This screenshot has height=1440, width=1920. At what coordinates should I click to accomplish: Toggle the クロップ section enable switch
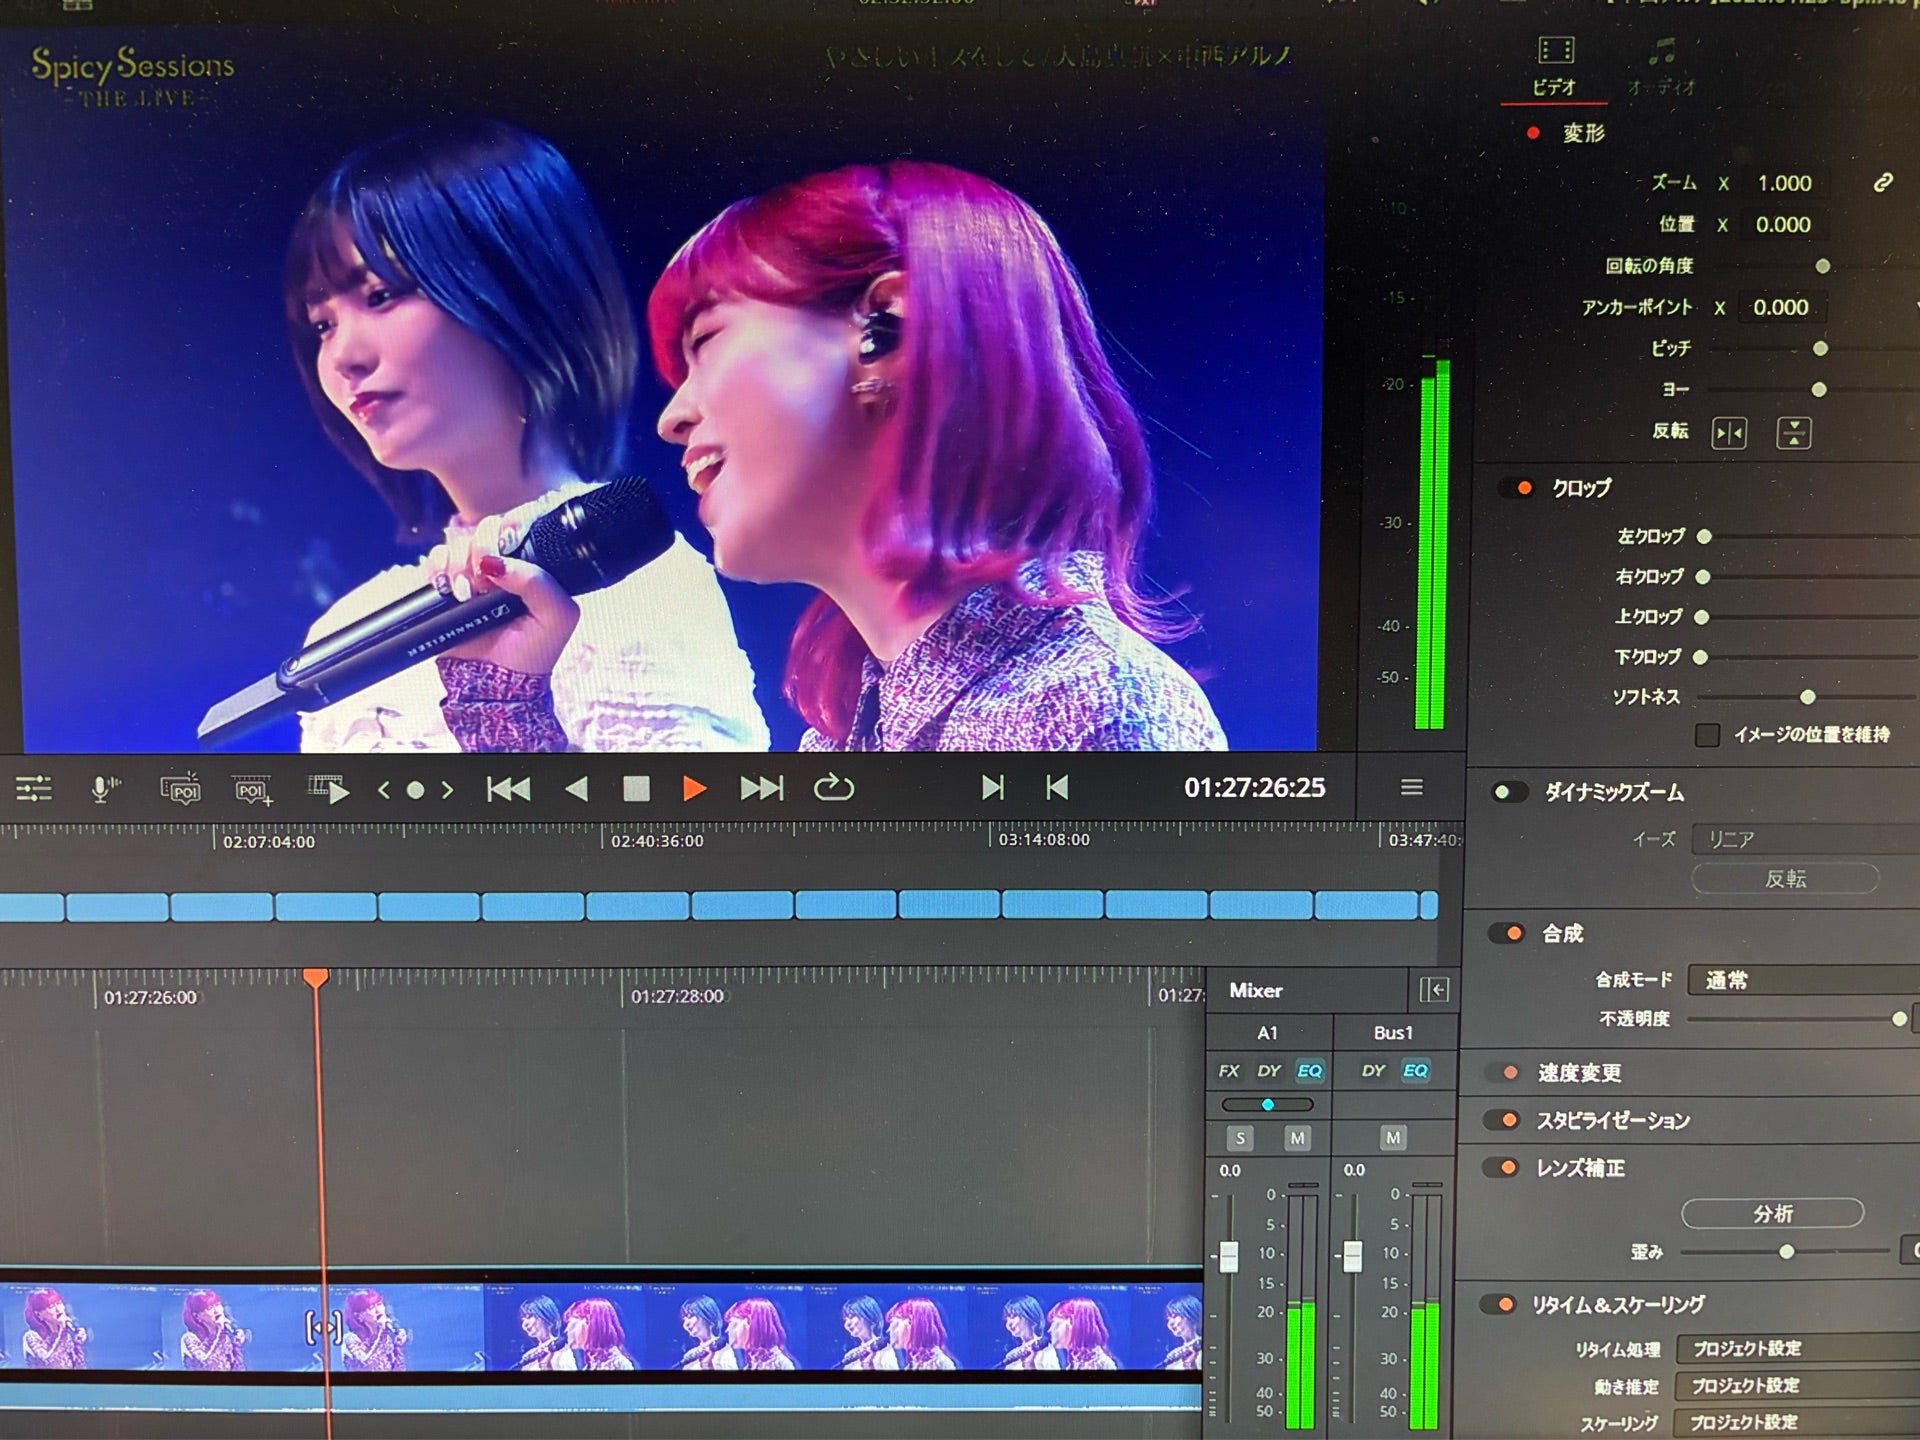1517,488
